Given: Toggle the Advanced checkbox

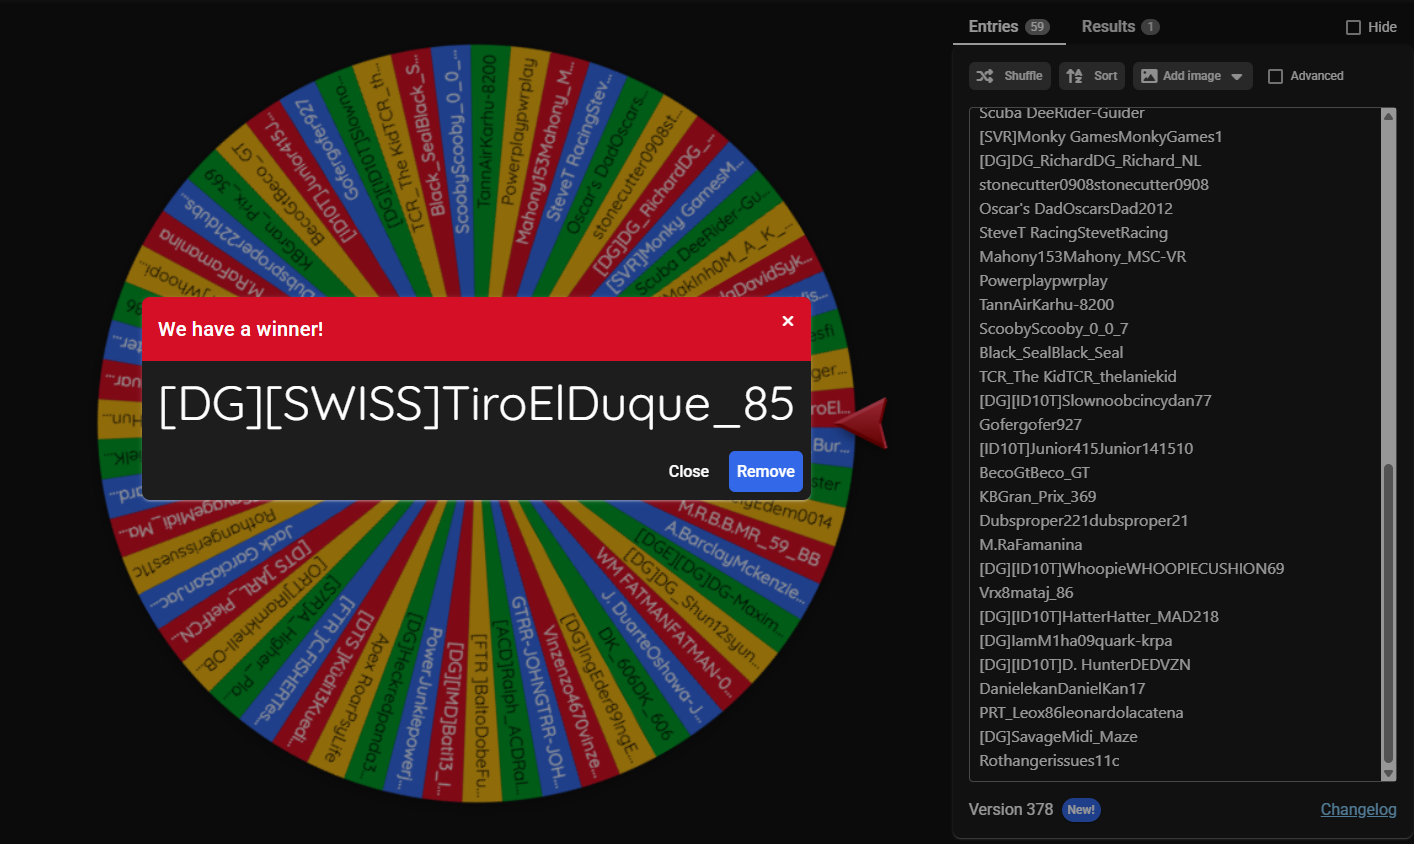Looking at the screenshot, I should click(x=1275, y=76).
